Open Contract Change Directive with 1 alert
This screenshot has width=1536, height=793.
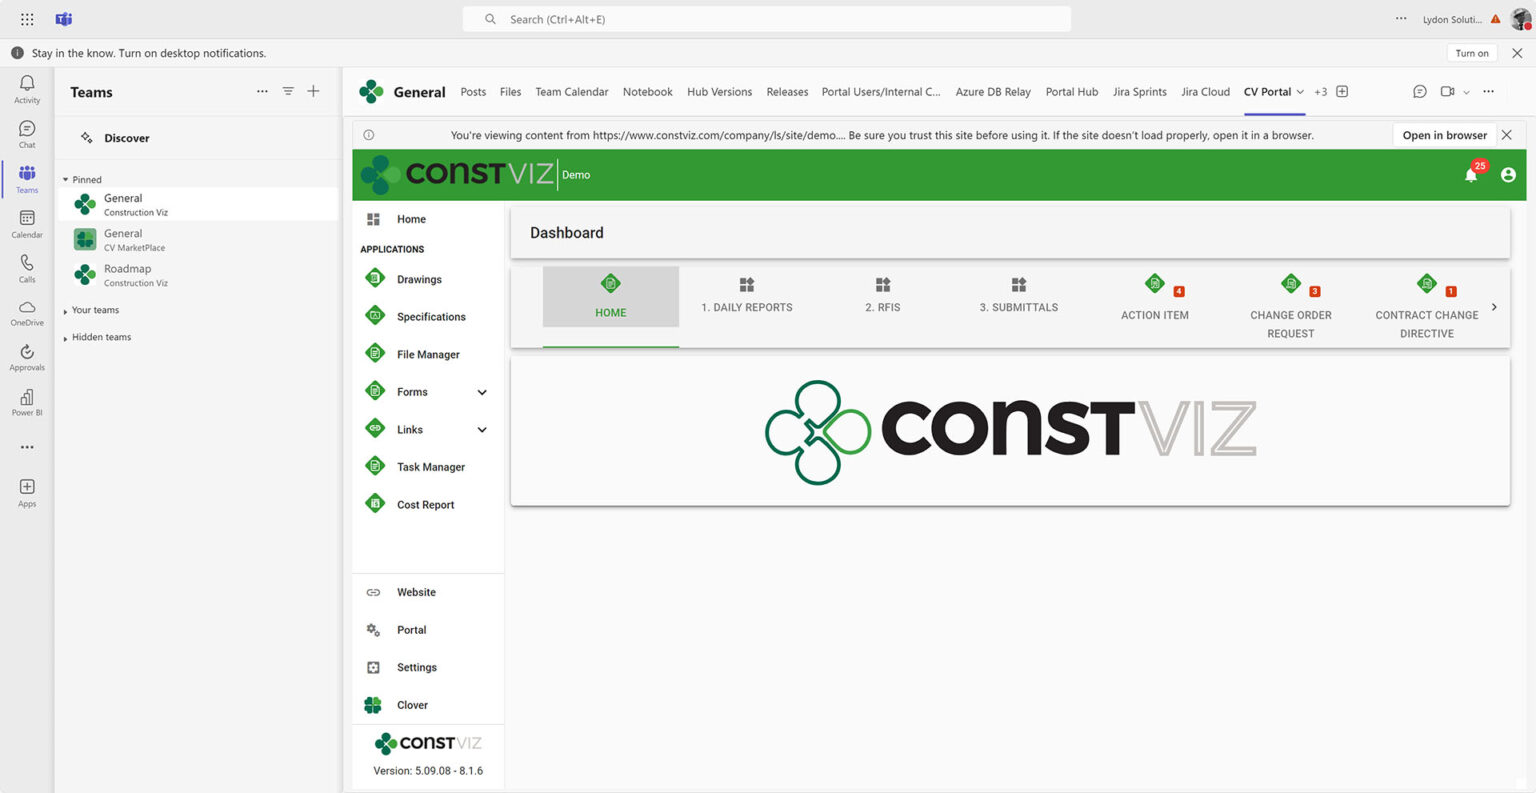1426,308
